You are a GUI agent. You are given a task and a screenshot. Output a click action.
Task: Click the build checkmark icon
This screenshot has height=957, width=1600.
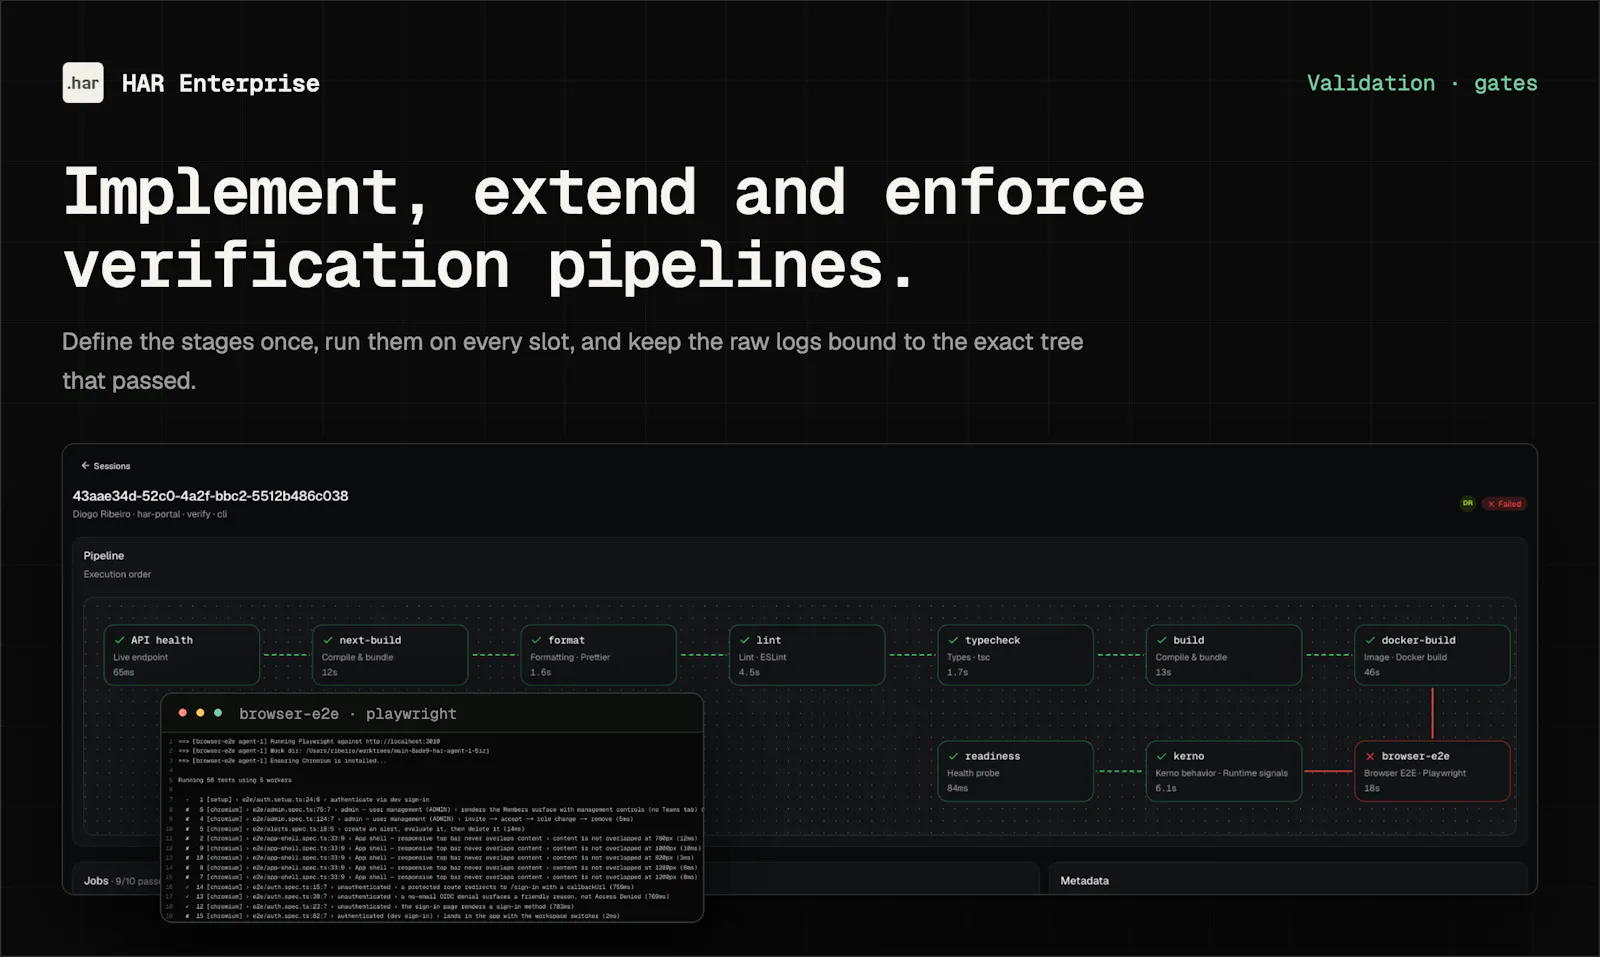pyautogui.click(x=1162, y=640)
